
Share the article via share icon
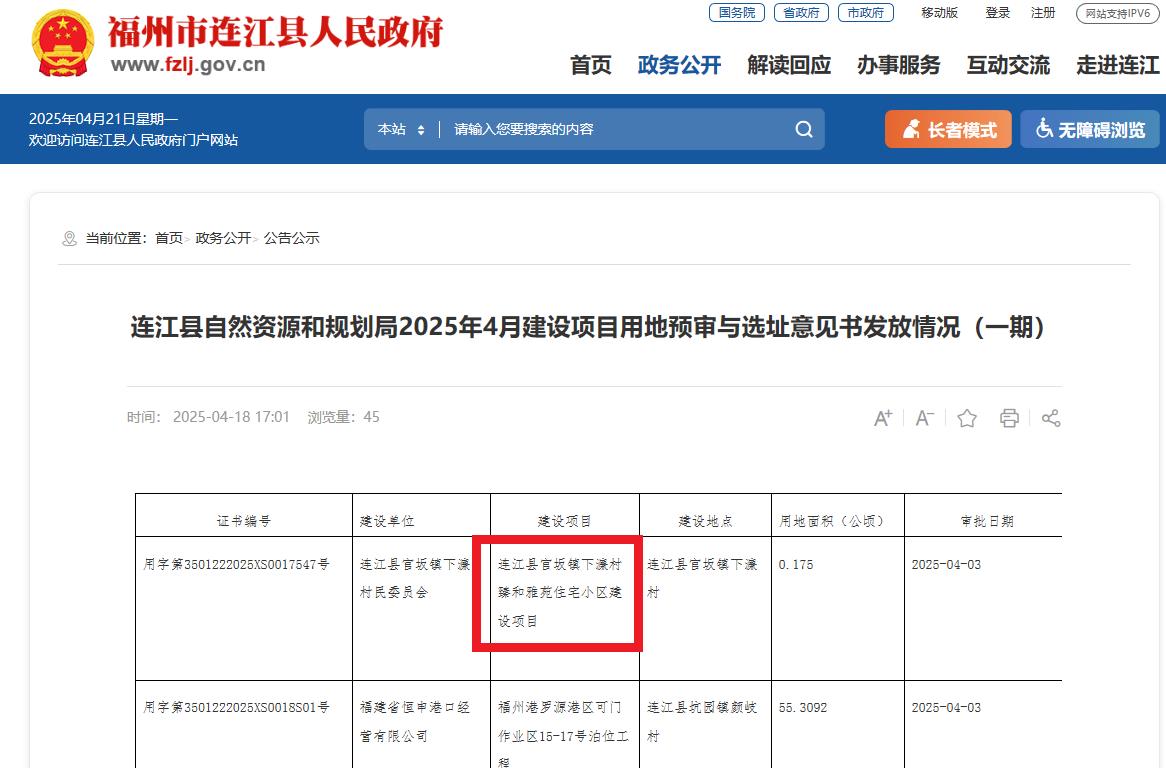[1051, 418]
